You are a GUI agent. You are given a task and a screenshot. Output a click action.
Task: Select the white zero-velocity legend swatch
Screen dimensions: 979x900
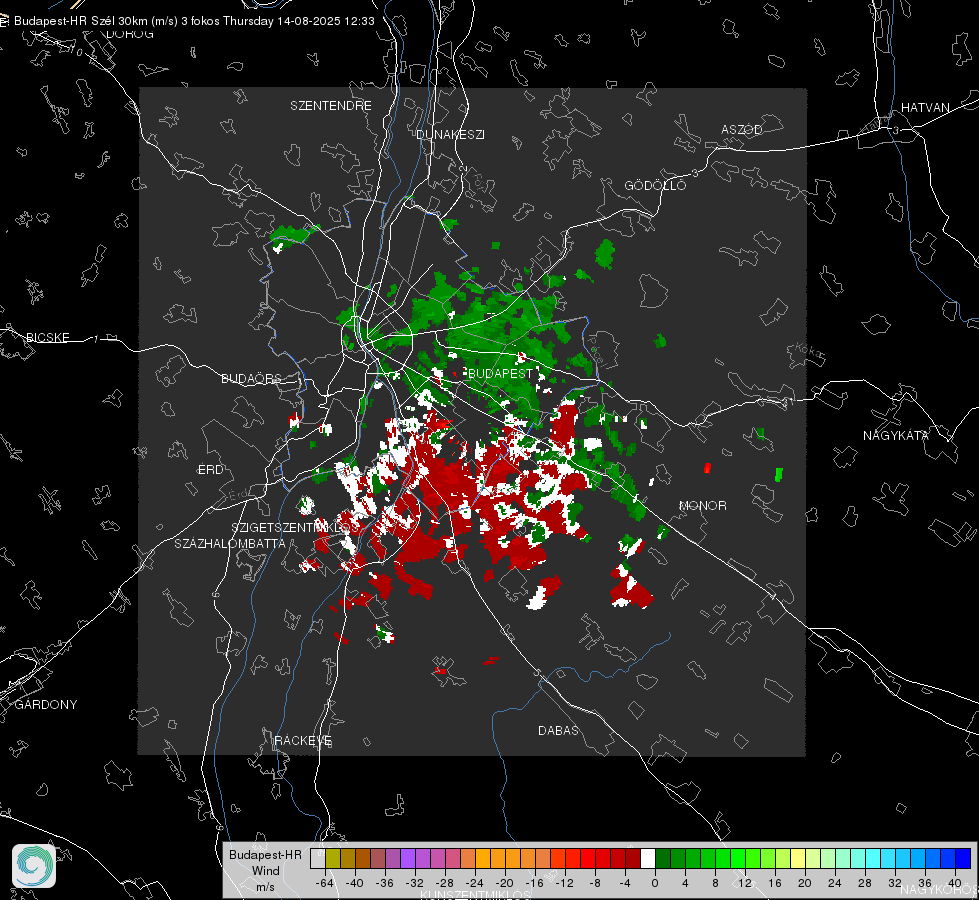coord(648,859)
